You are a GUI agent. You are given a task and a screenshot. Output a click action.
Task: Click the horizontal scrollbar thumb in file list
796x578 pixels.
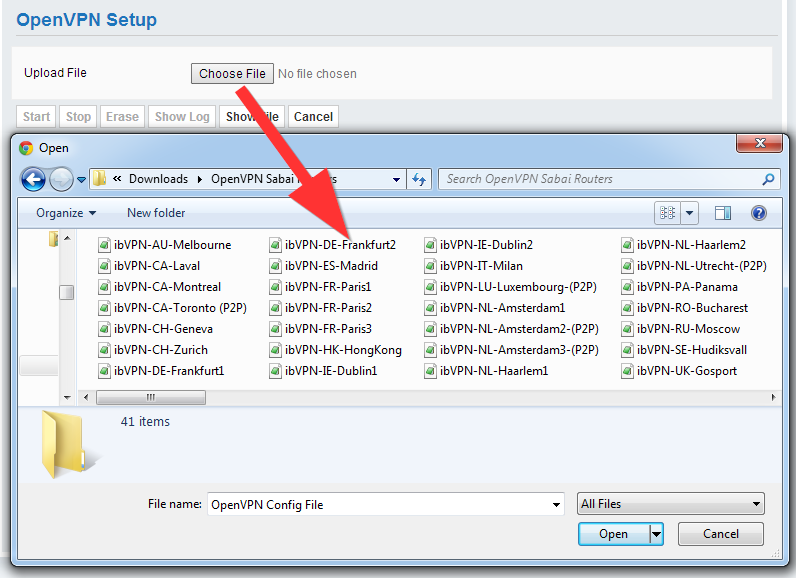151,397
